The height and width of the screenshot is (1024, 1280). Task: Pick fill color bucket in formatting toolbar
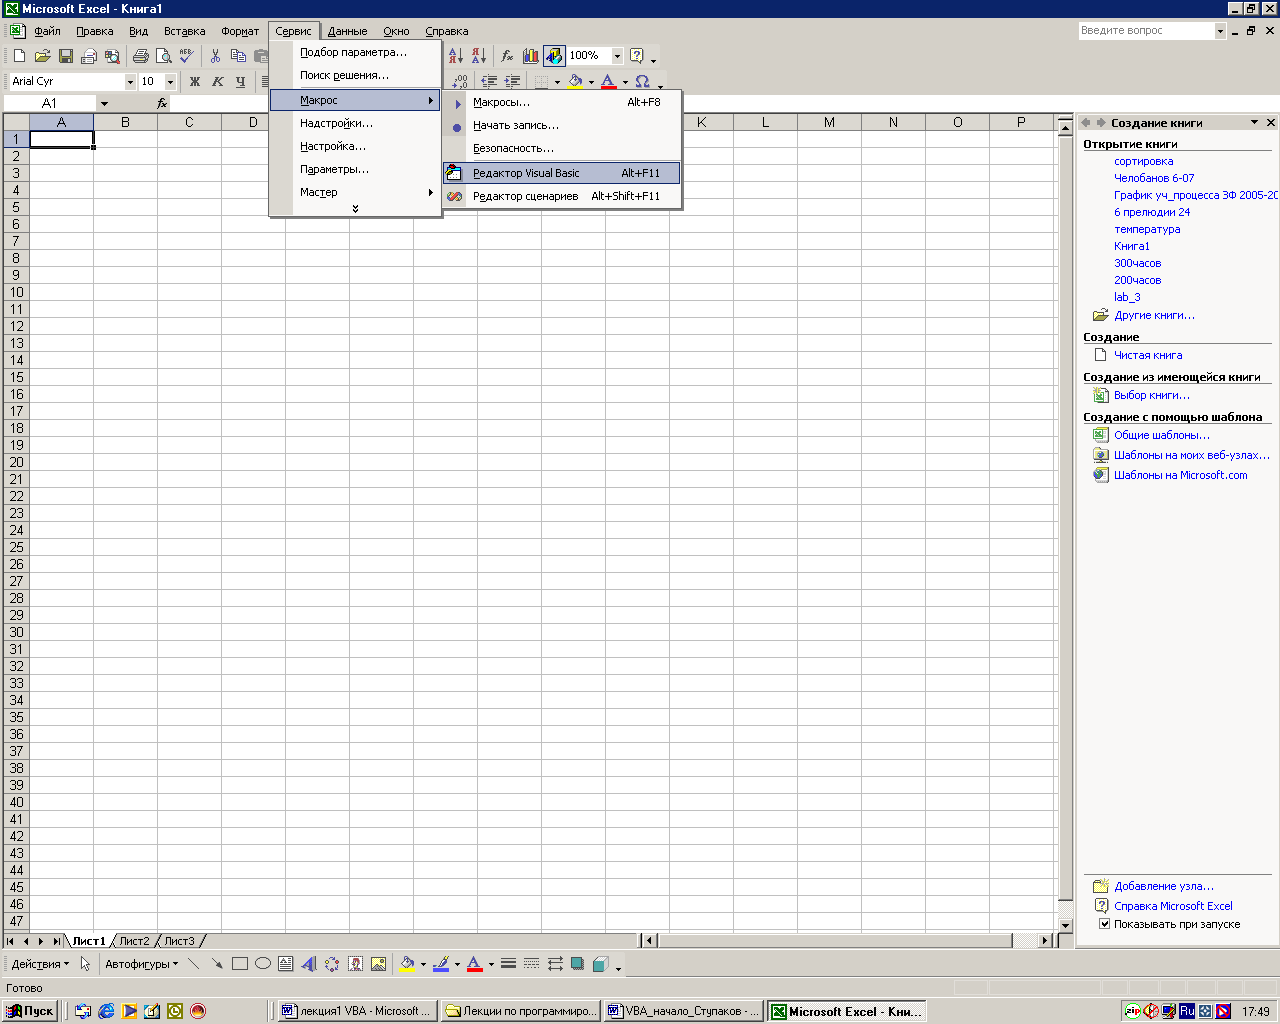coord(575,81)
